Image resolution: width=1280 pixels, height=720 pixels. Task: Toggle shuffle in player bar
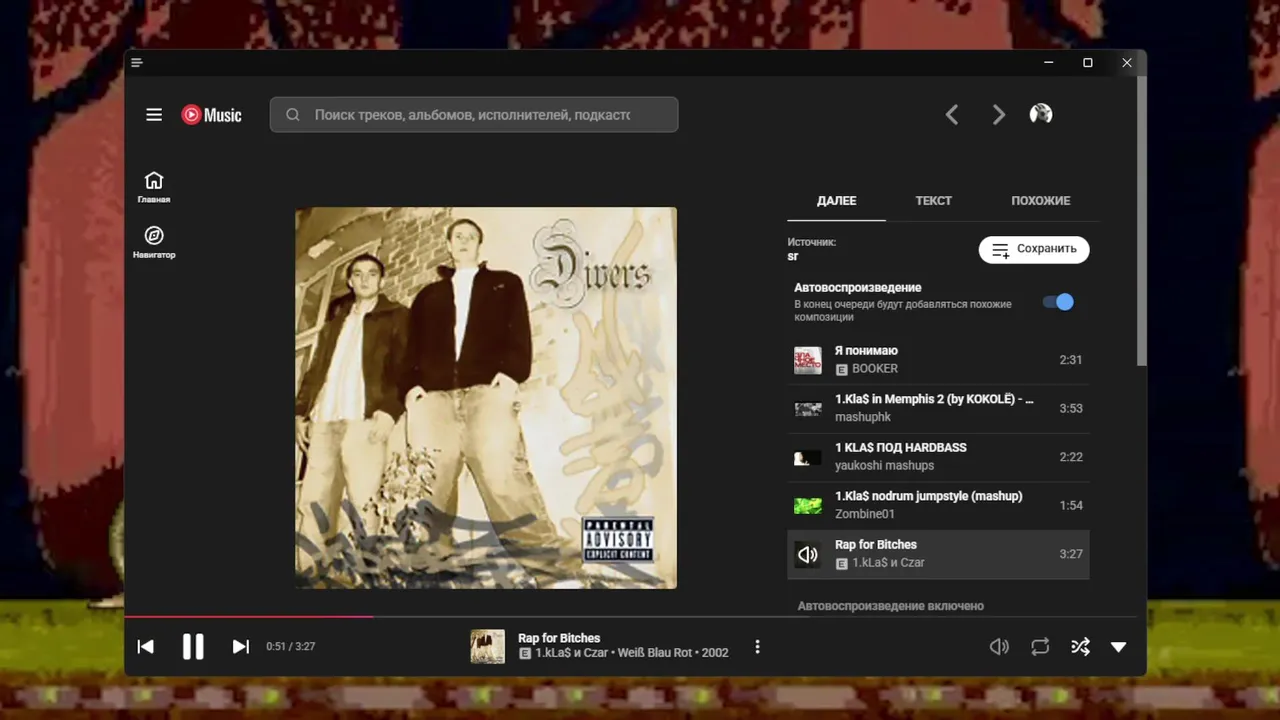[1080, 647]
